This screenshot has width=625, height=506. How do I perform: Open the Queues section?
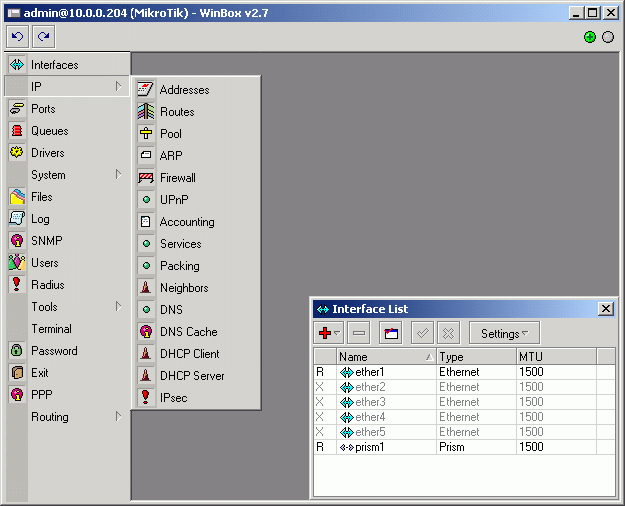point(67,131)
